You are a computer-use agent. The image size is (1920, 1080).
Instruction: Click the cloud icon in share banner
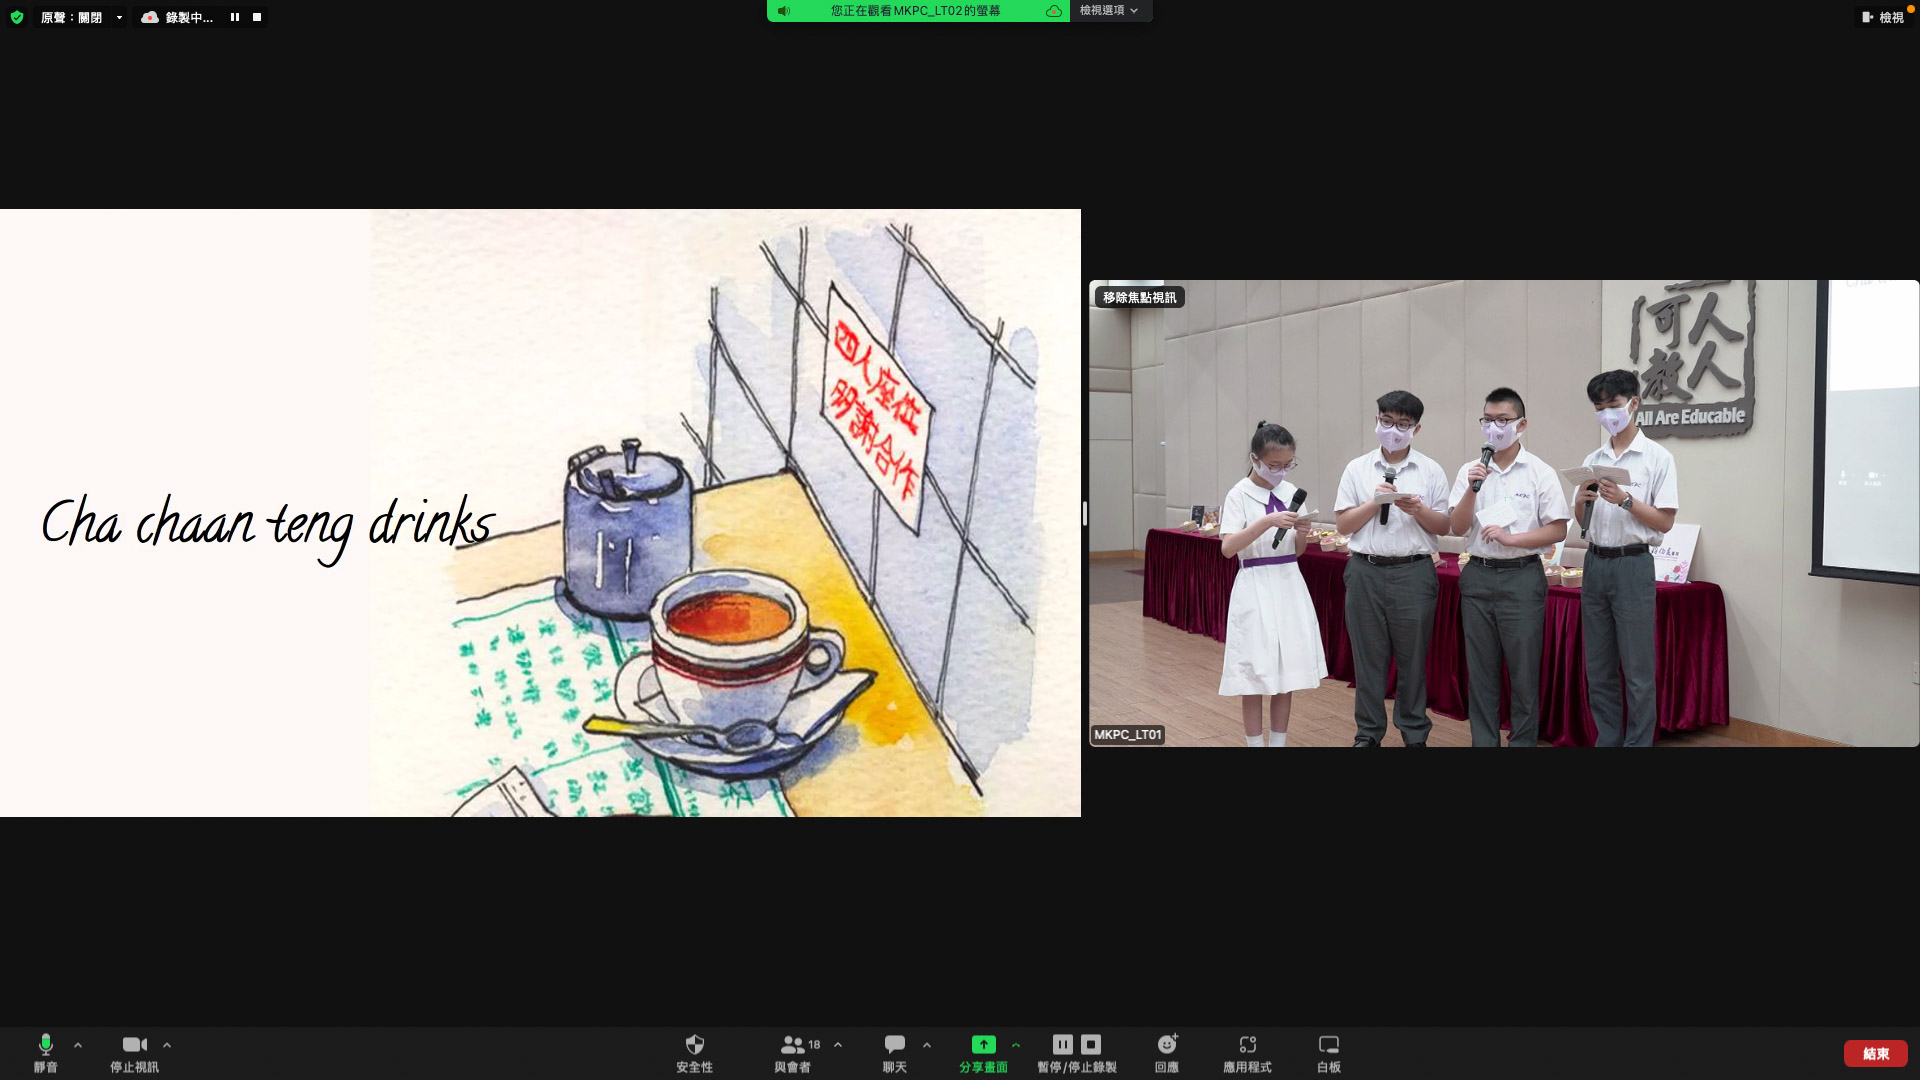(x=1053, y=11)
